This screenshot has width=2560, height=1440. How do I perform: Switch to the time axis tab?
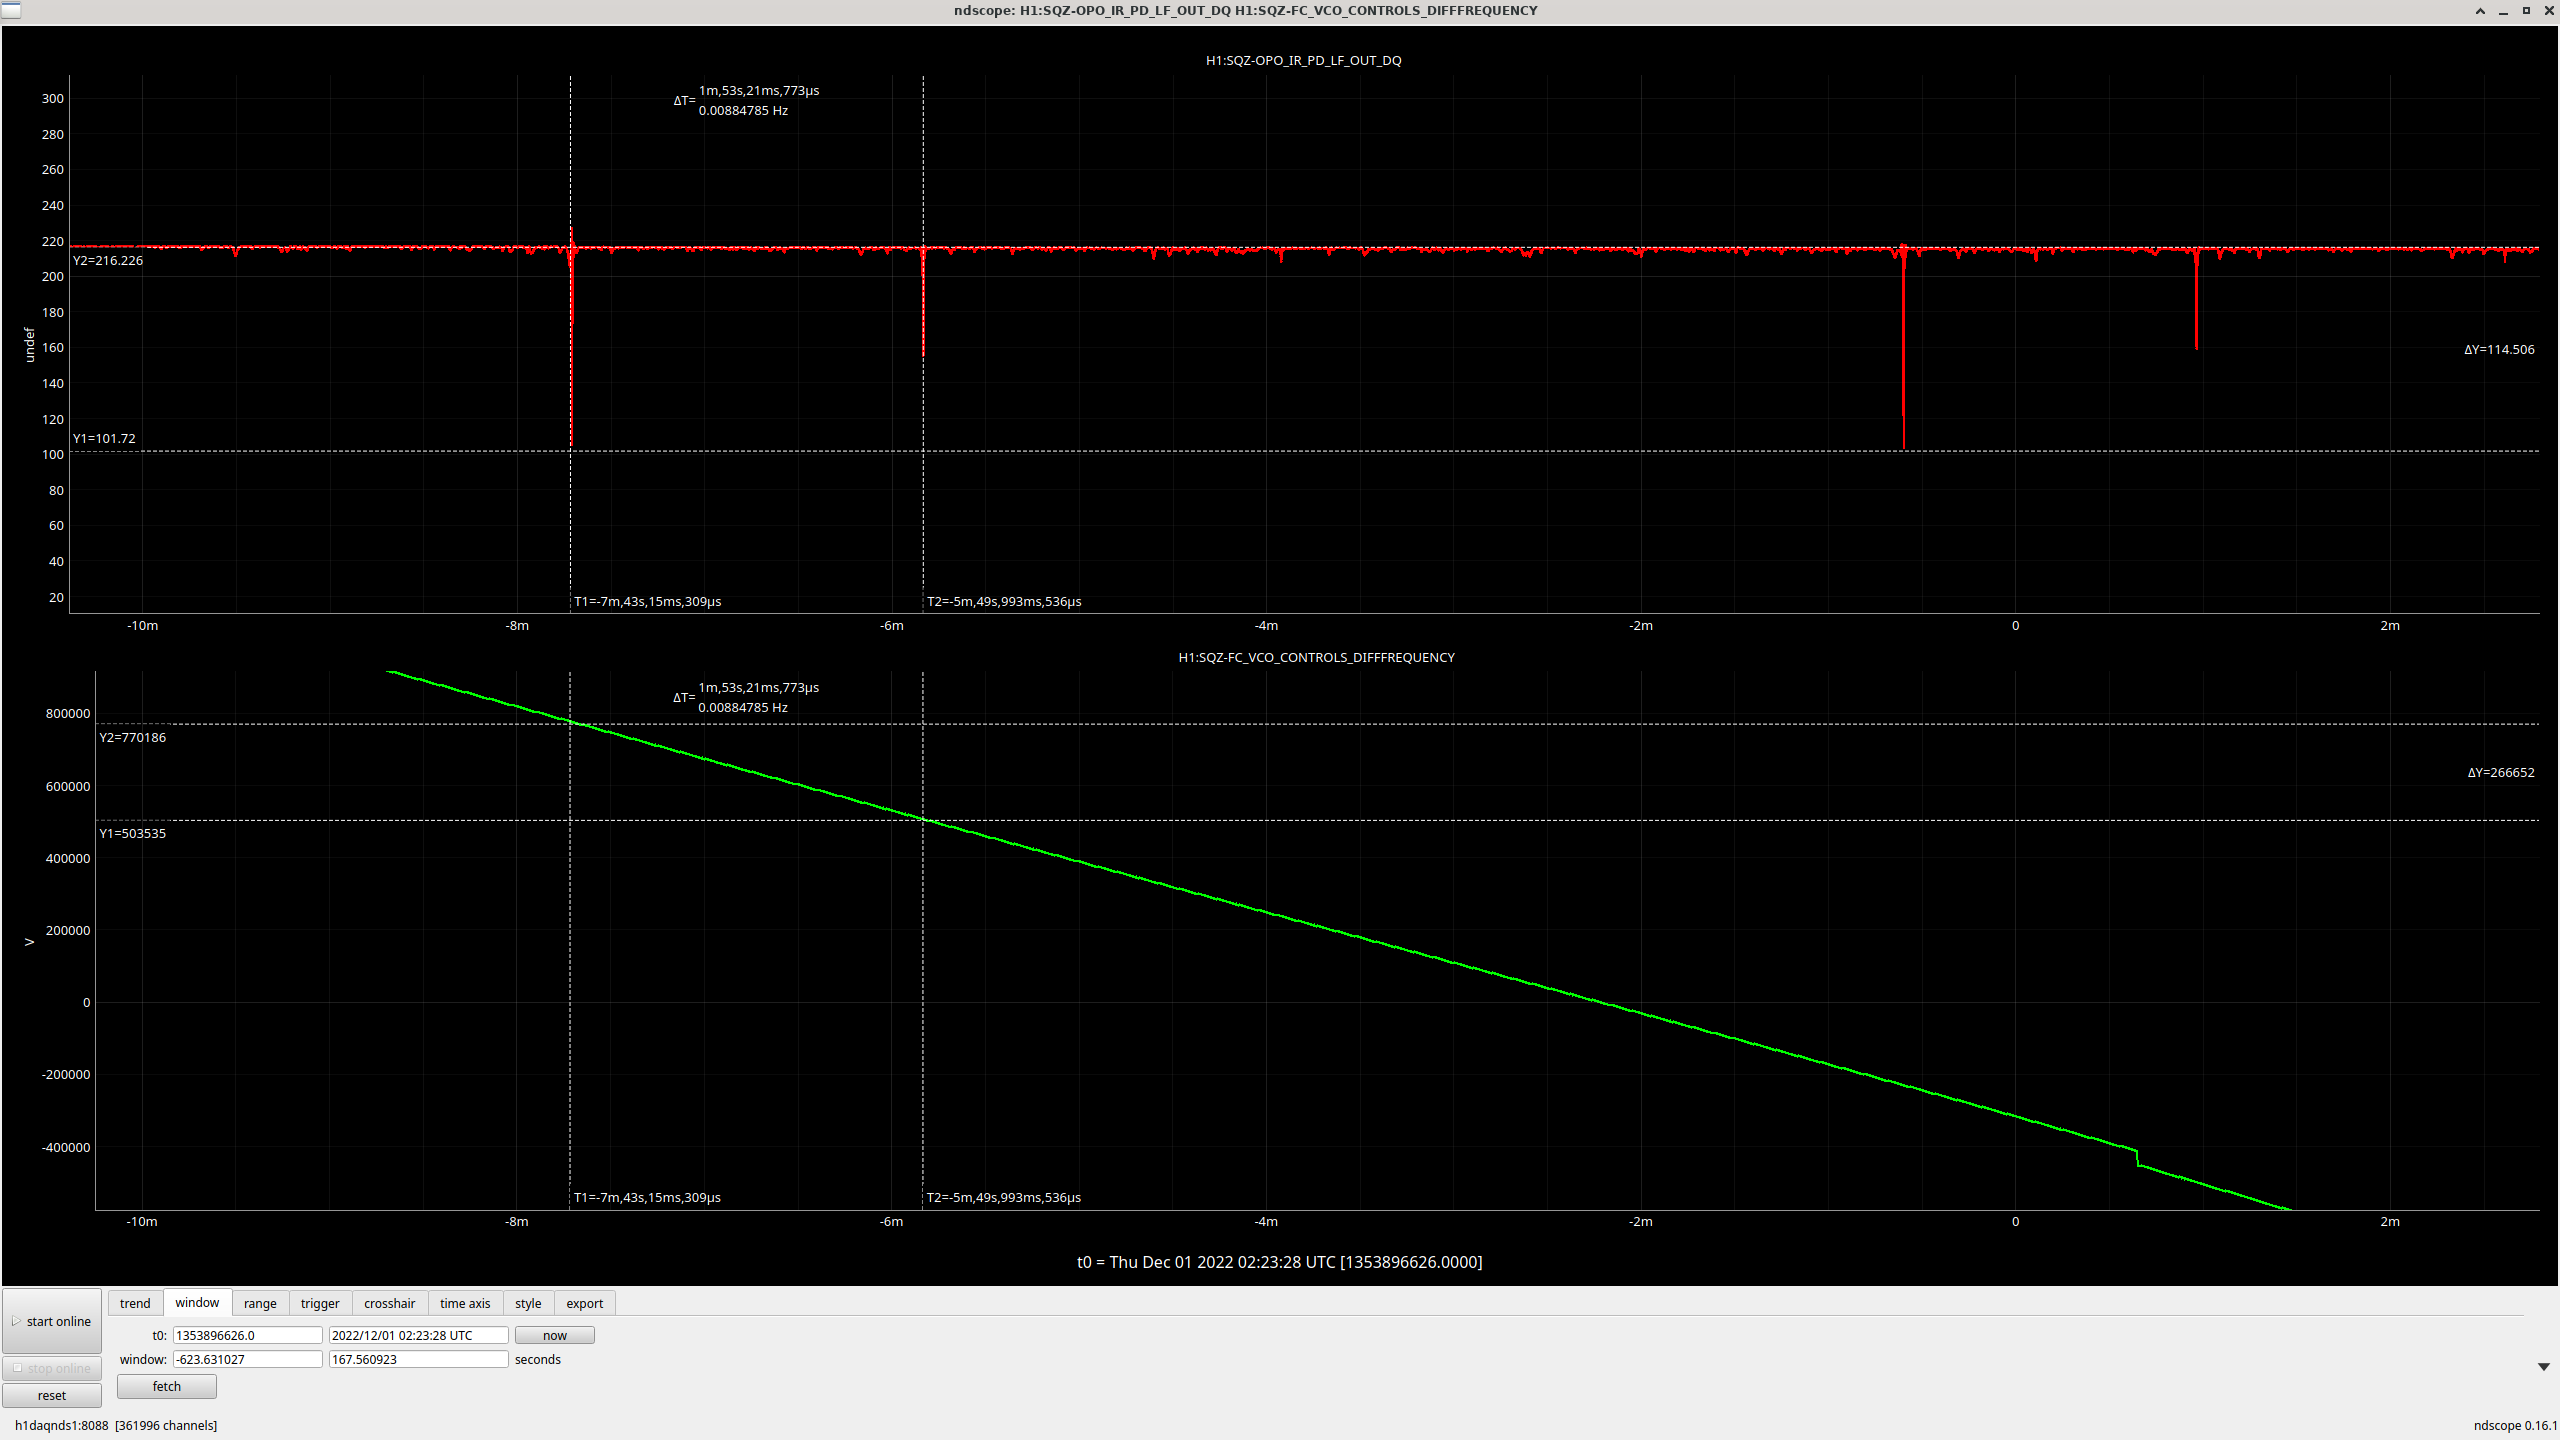tap(465, 1303)
